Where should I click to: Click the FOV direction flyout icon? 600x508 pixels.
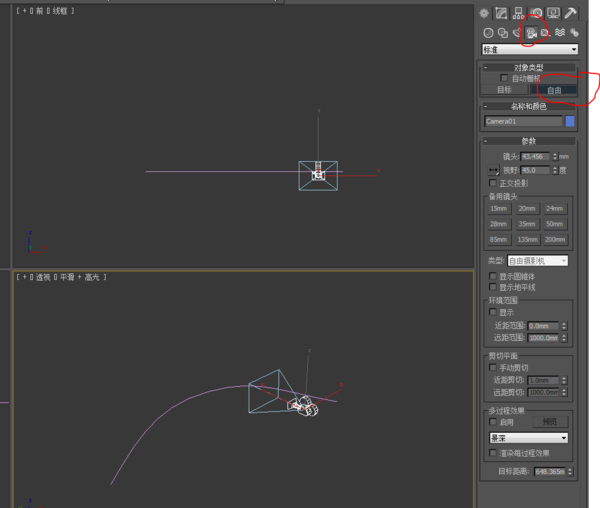[494, 170]
